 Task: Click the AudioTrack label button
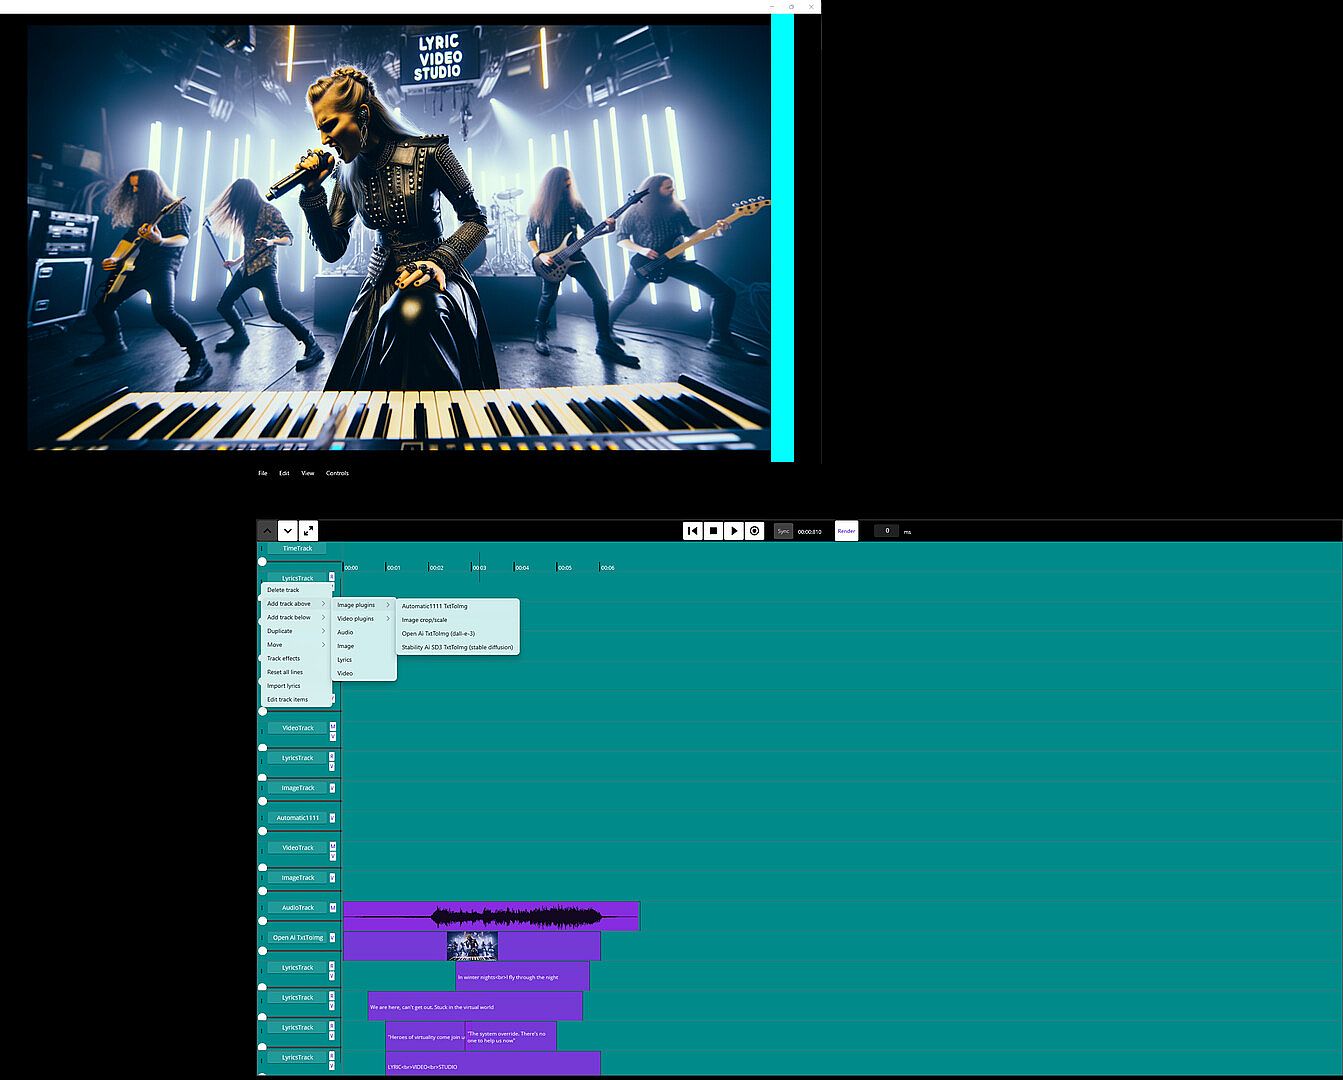297,908
